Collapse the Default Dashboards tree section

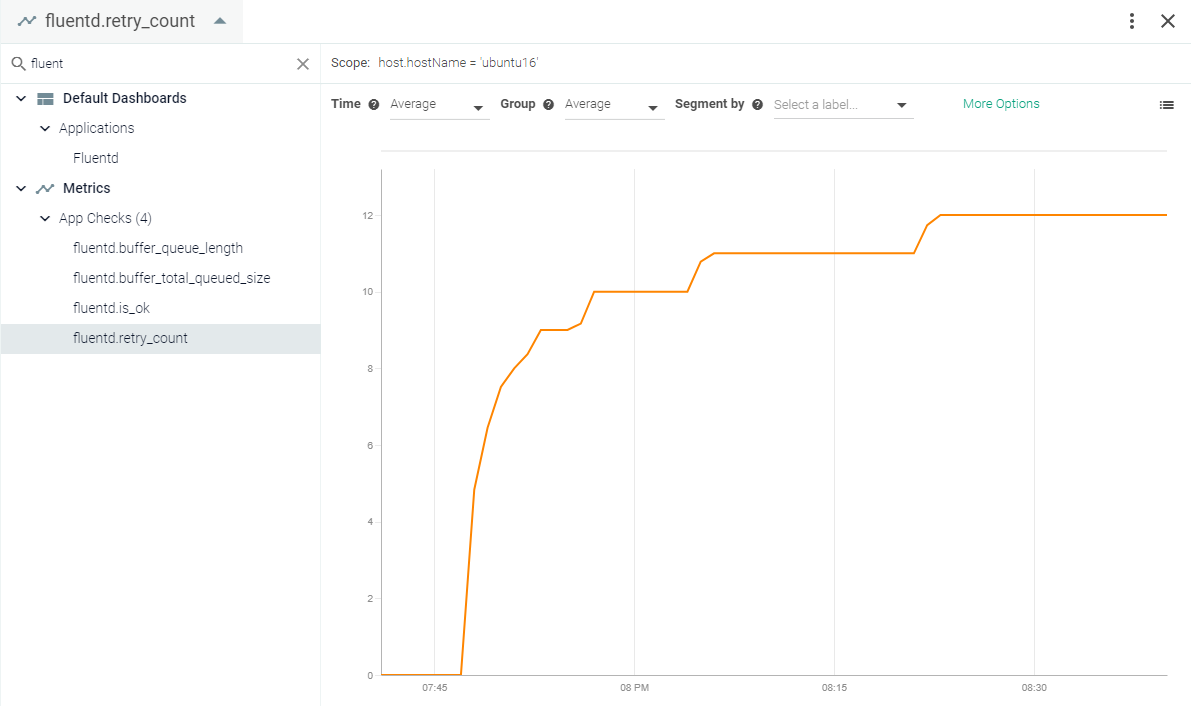pyautogui.click(x=21, y=98)
